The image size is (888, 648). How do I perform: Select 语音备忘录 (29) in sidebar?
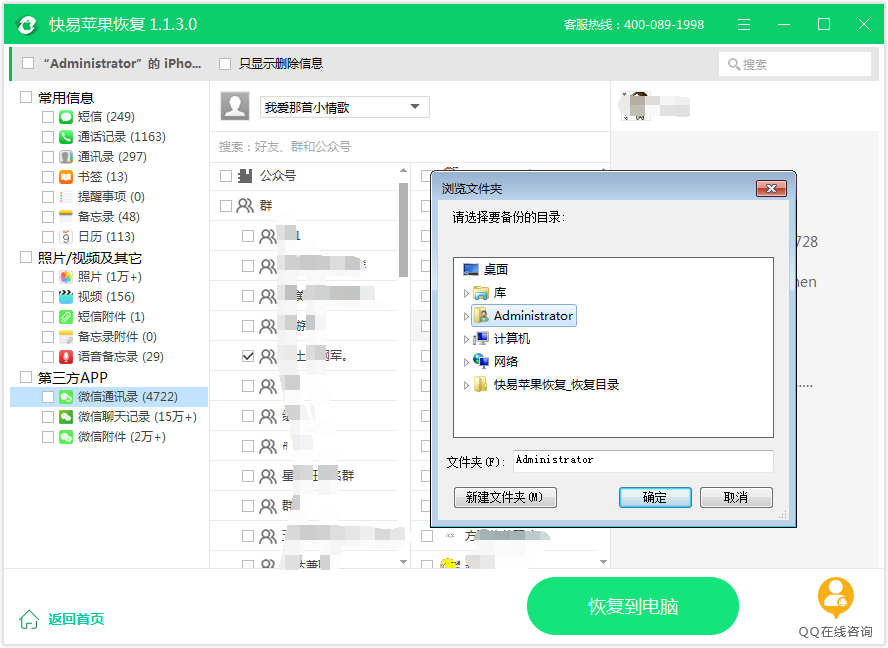coord(121,357)
